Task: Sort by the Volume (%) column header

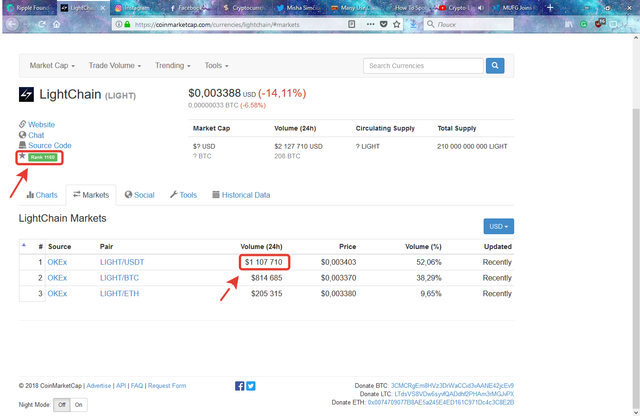Action: (x=423, y=247)
